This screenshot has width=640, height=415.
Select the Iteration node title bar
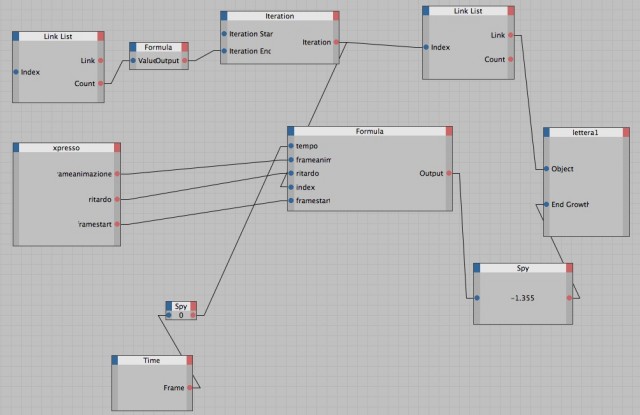pos(280,16)
